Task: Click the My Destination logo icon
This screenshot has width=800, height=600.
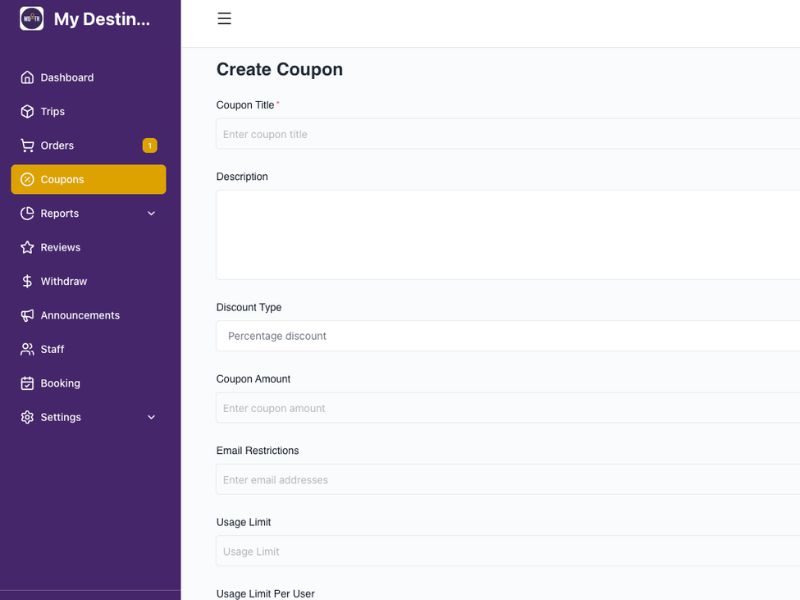Action: pos(32,19)
